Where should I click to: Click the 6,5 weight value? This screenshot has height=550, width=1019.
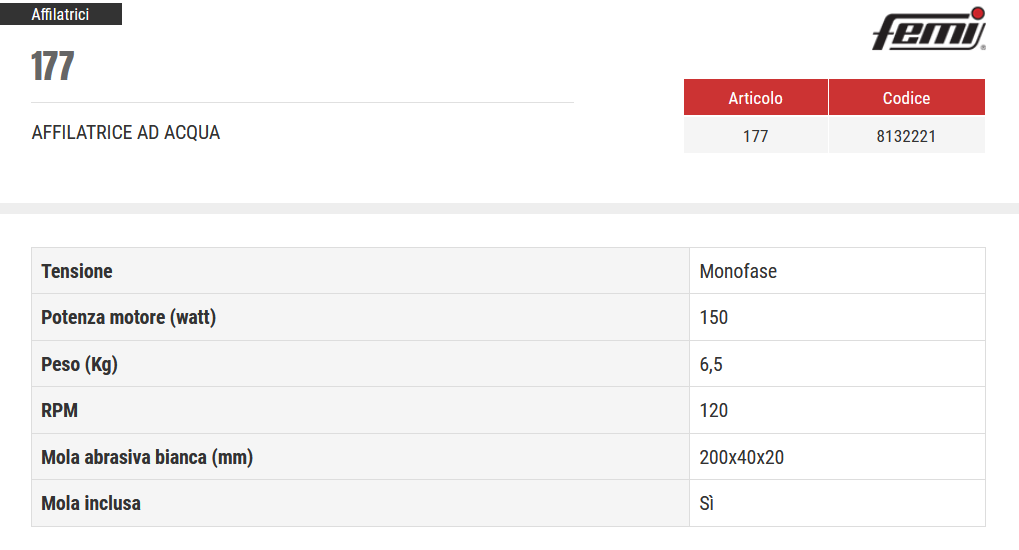(x=711, y=364)
